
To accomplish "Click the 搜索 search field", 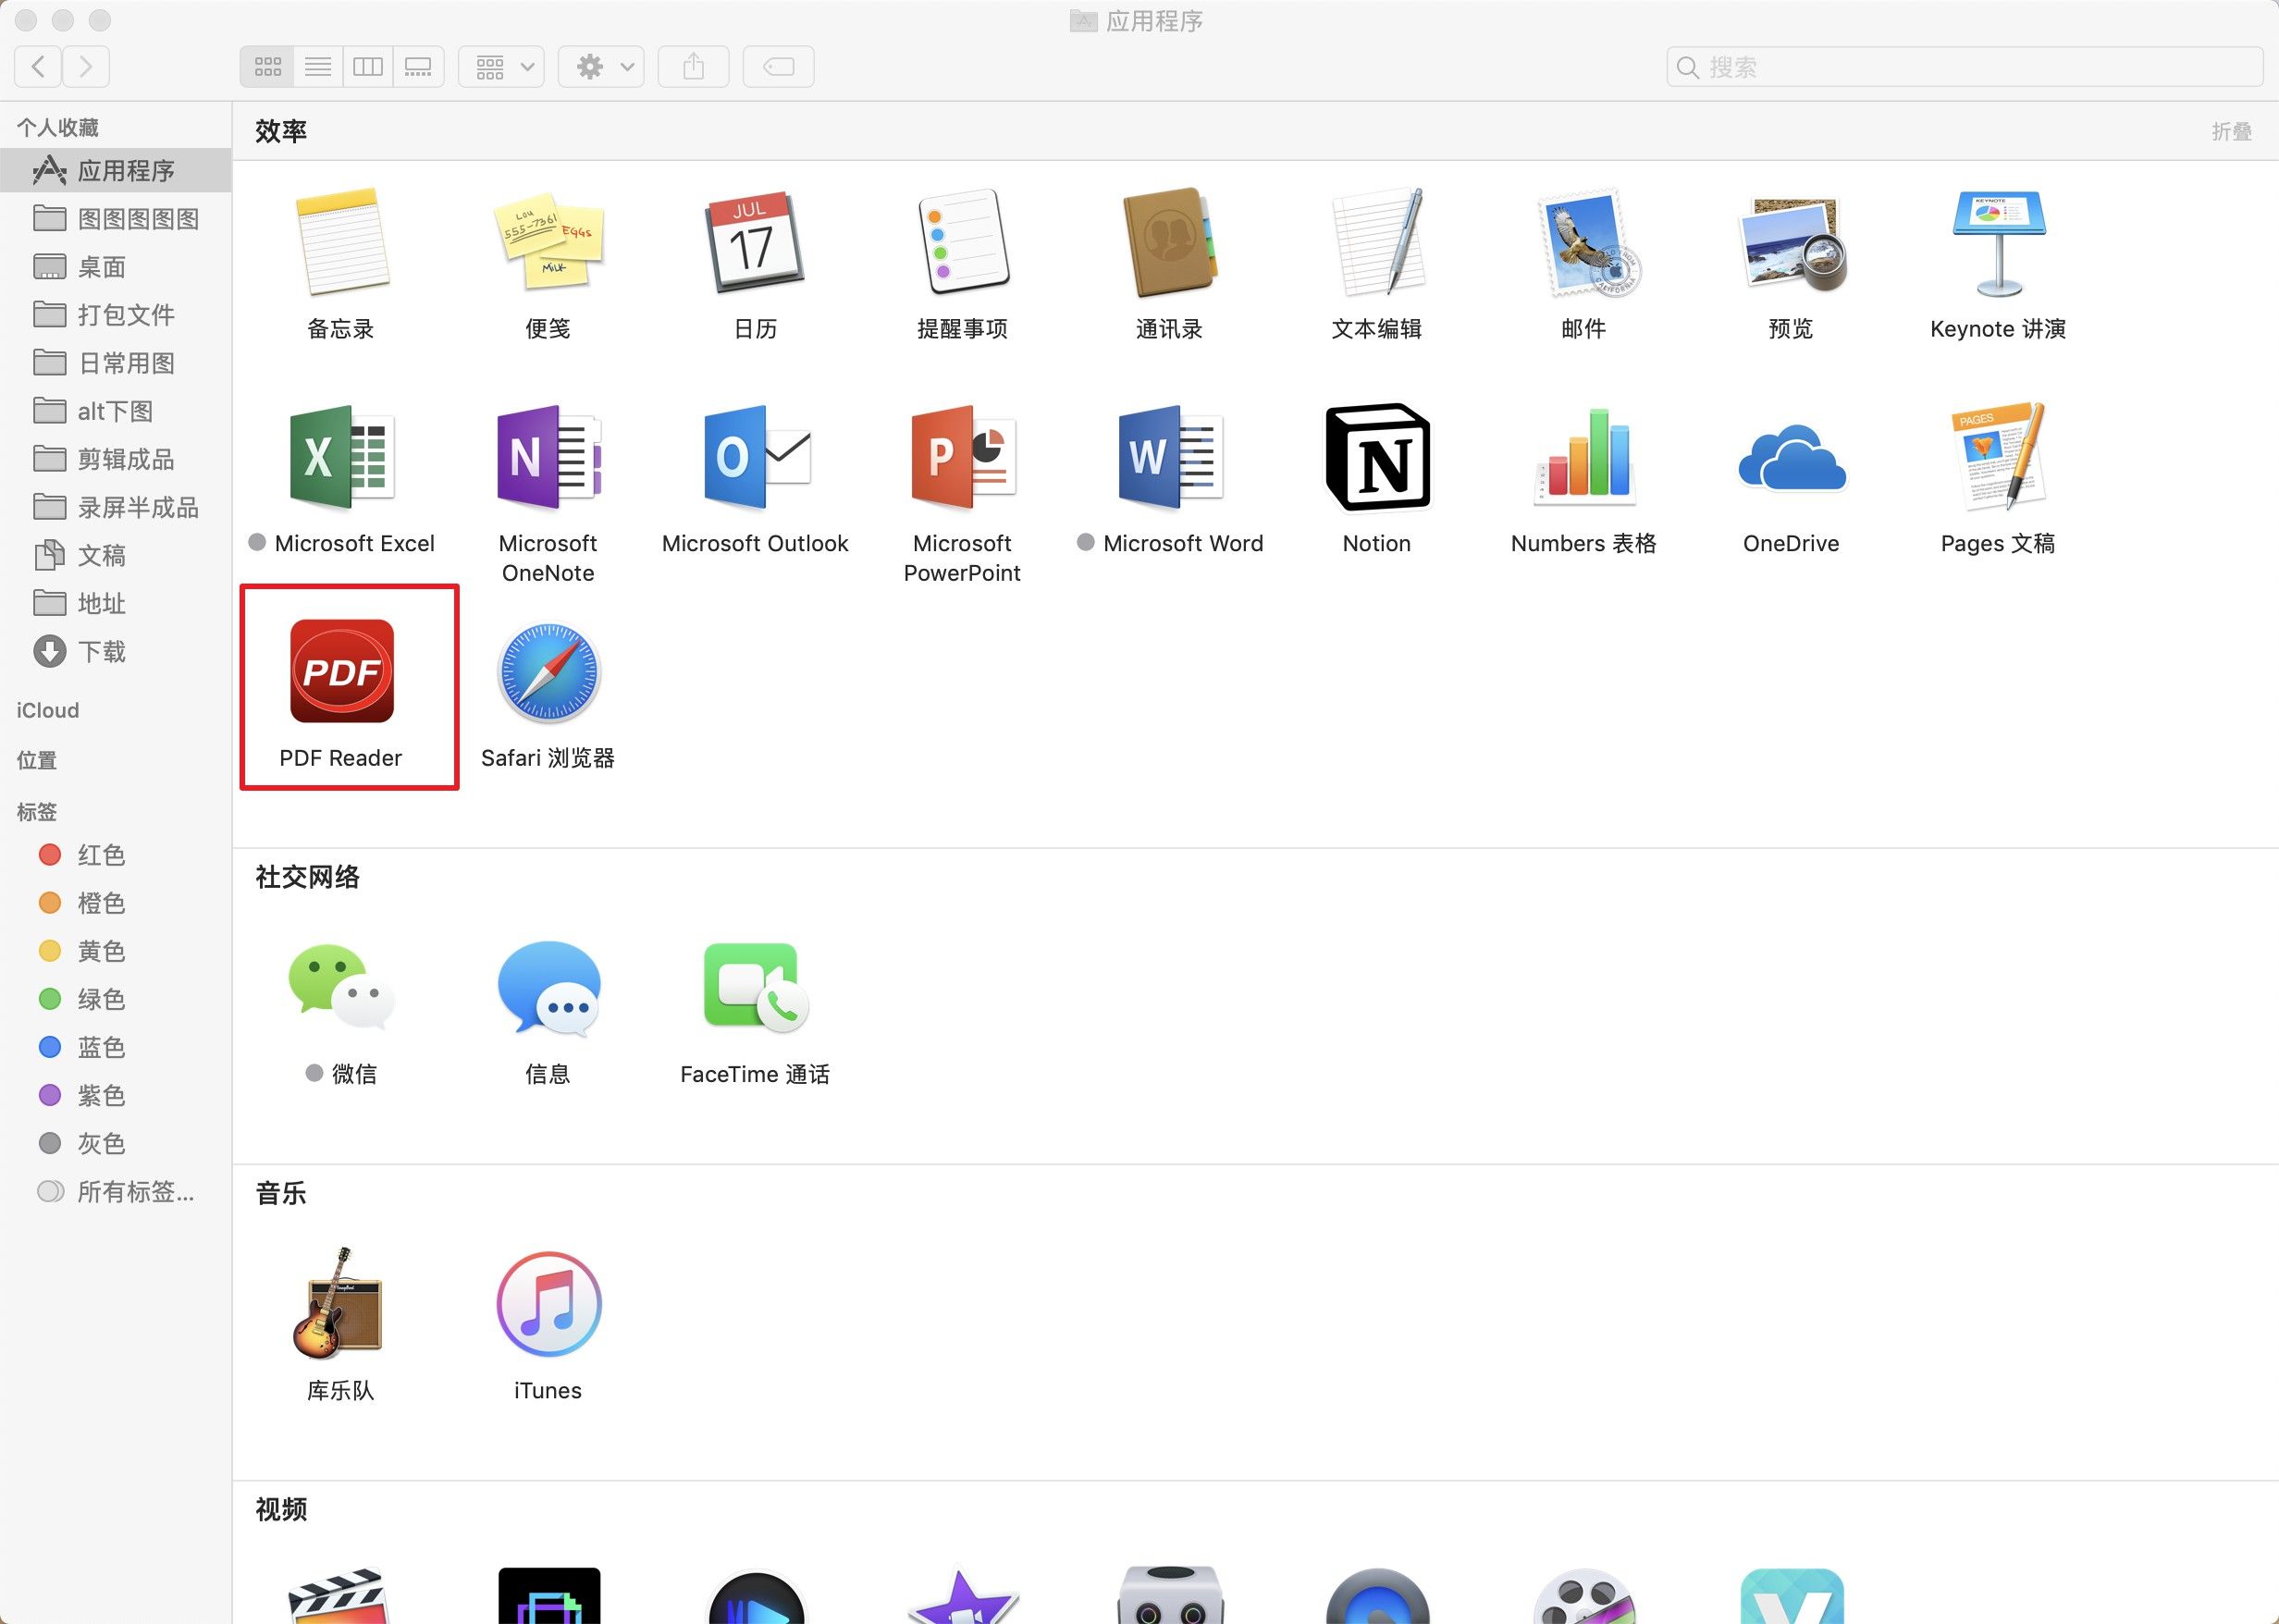I will coord(1964,67).
